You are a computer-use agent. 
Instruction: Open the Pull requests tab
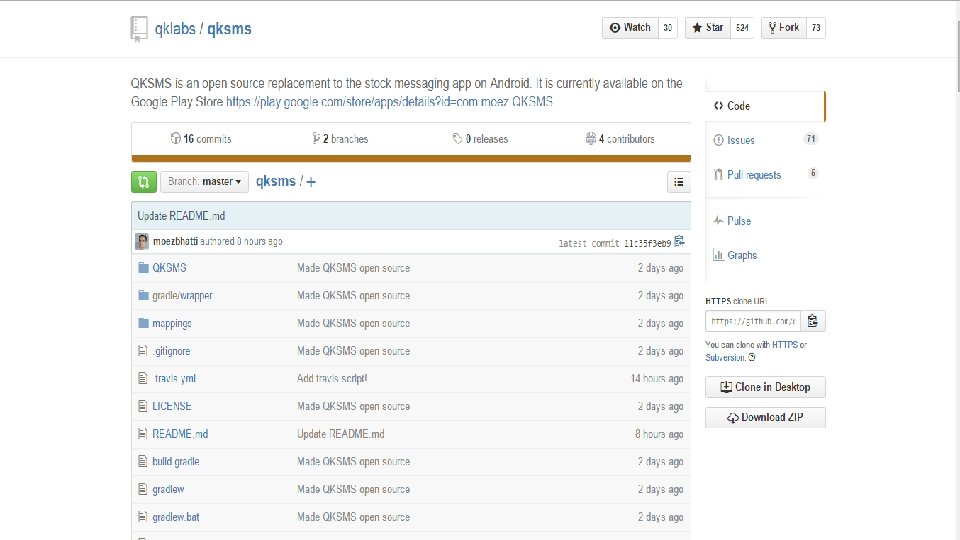[x=765, y=174]
